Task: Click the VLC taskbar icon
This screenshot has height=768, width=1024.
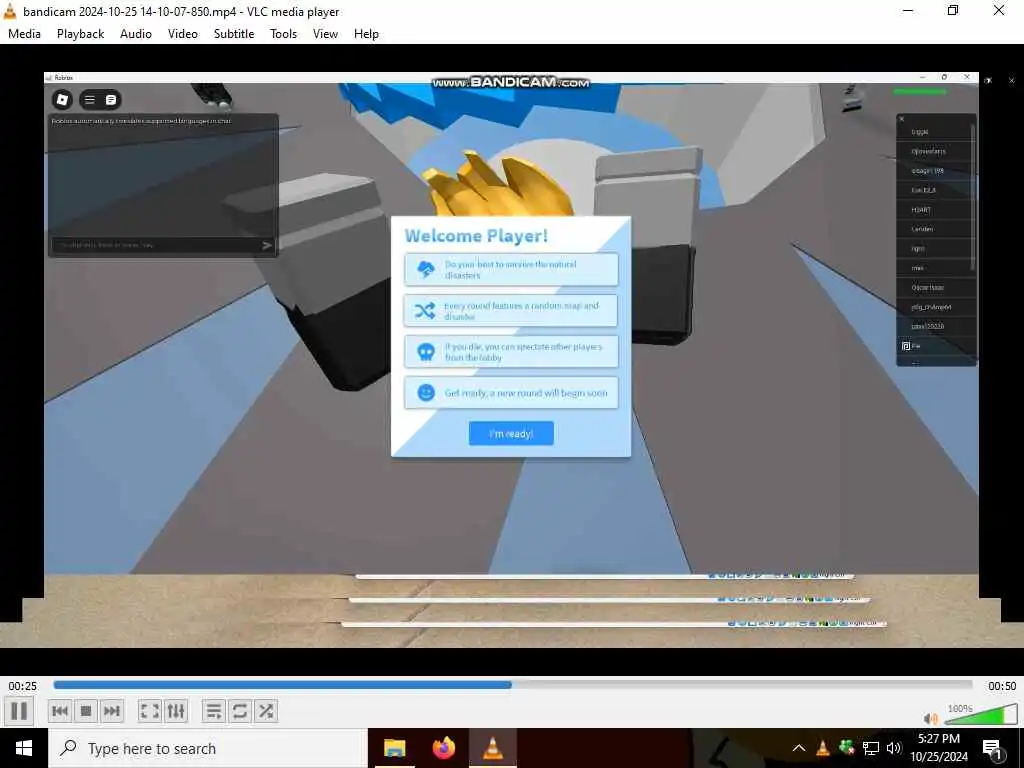Action: click(x=492, y=748)
